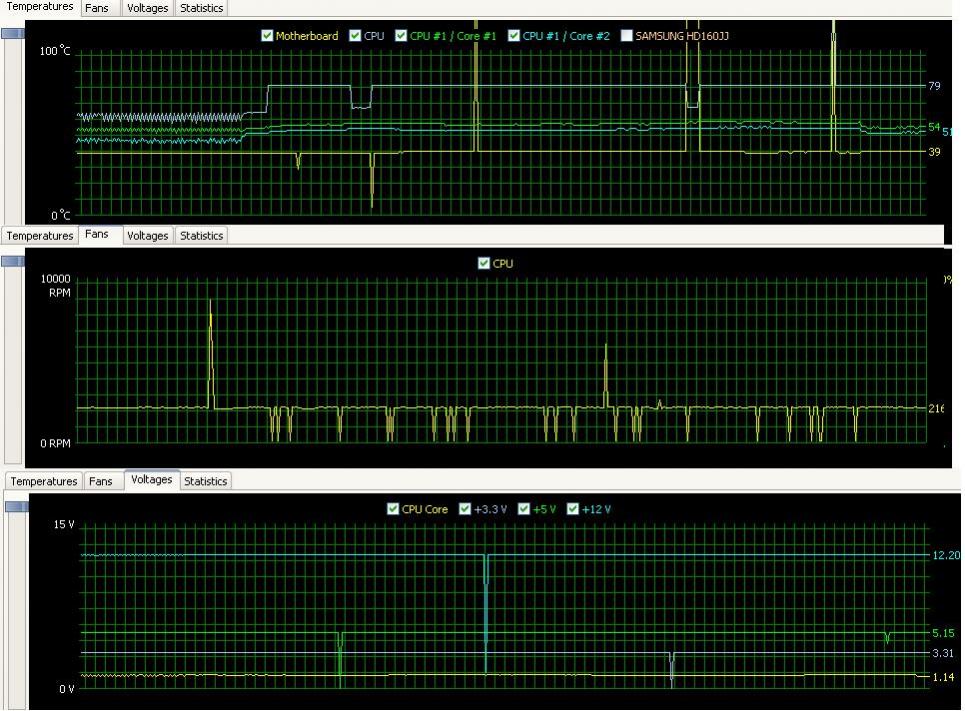965x711 pixels.
Task: Select Temperatures tab above the voltage graph
Action: click(x=44, y=481)
